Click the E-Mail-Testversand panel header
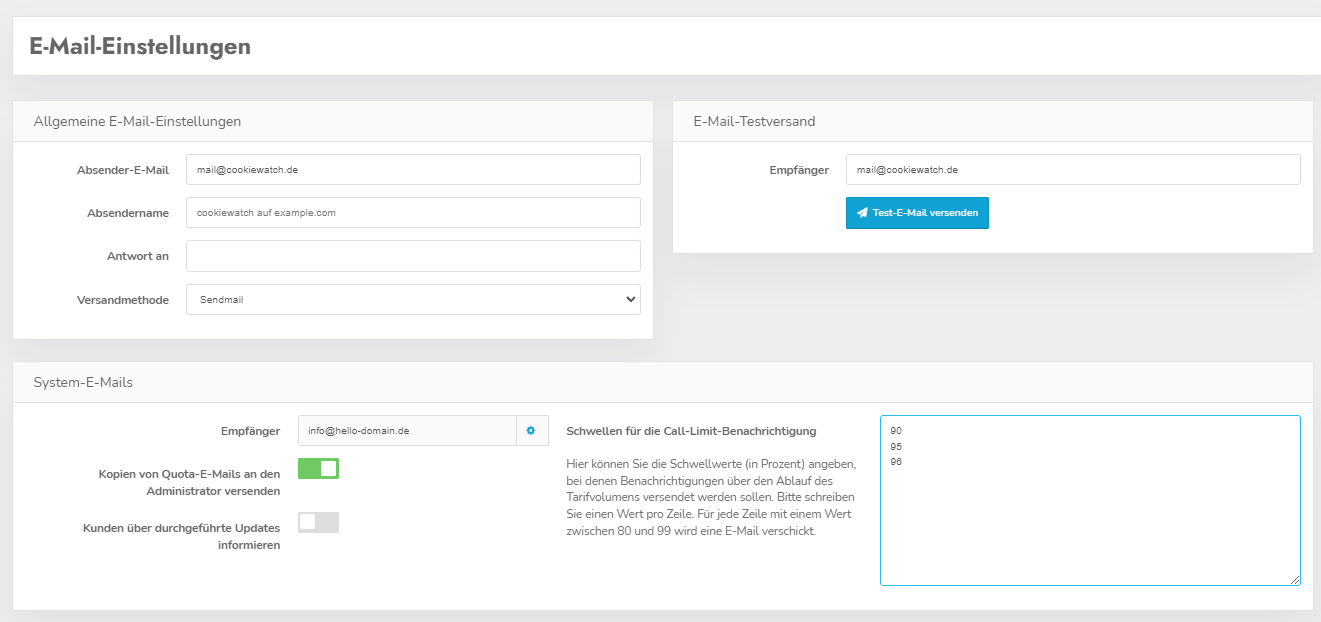This screenshot has width=1321, height=622. [754, 121]
